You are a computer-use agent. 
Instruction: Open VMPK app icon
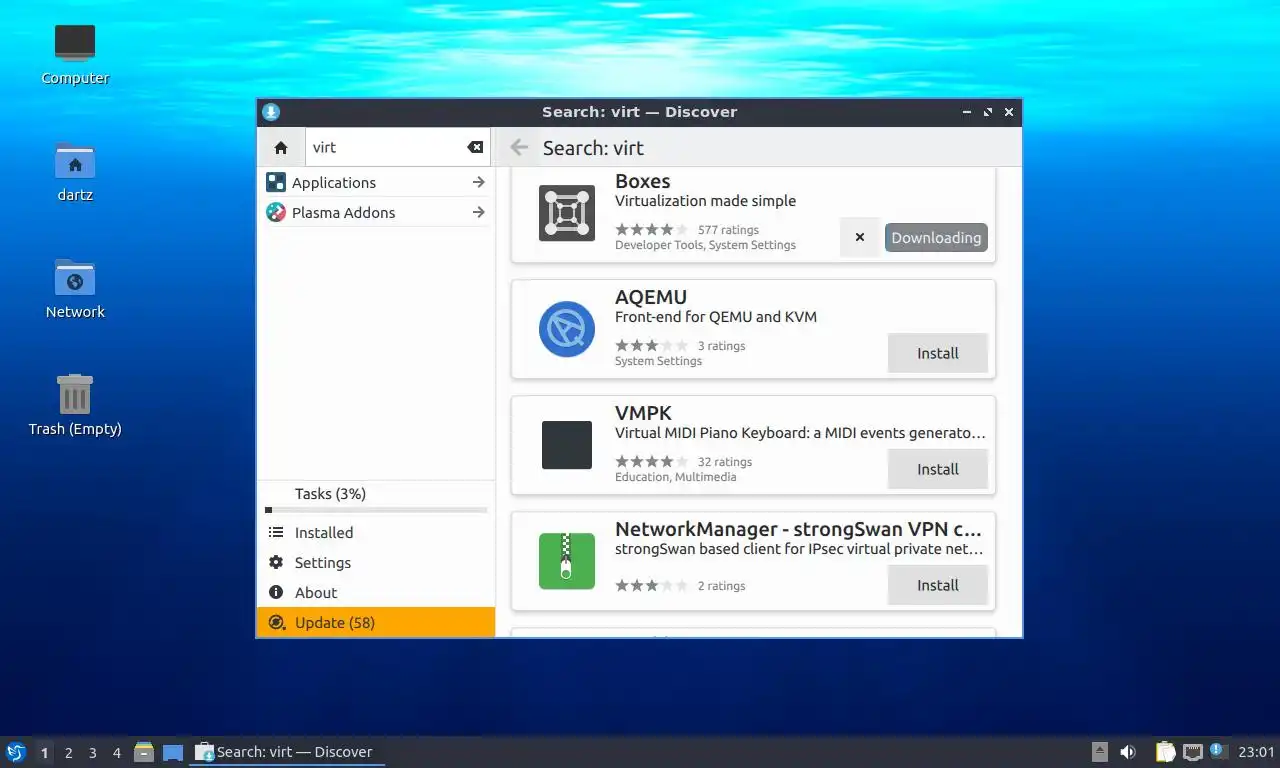tap(567, 445)
